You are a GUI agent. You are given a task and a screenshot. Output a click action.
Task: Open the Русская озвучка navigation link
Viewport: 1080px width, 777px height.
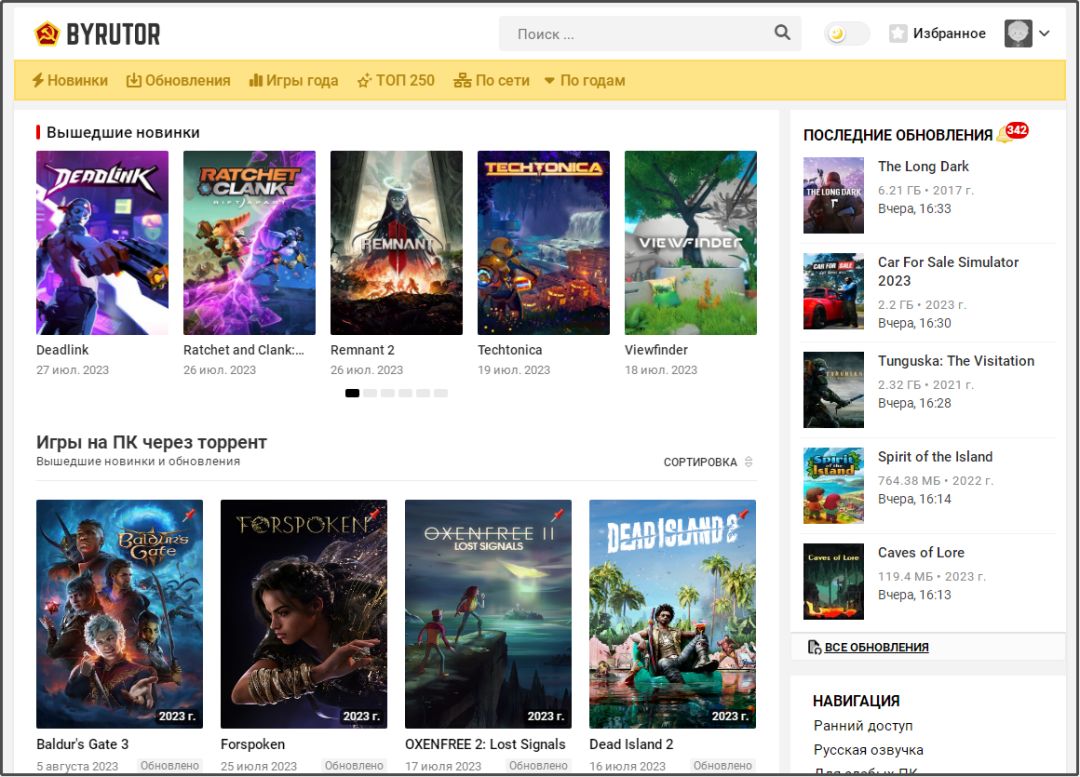tap(868, 749)
